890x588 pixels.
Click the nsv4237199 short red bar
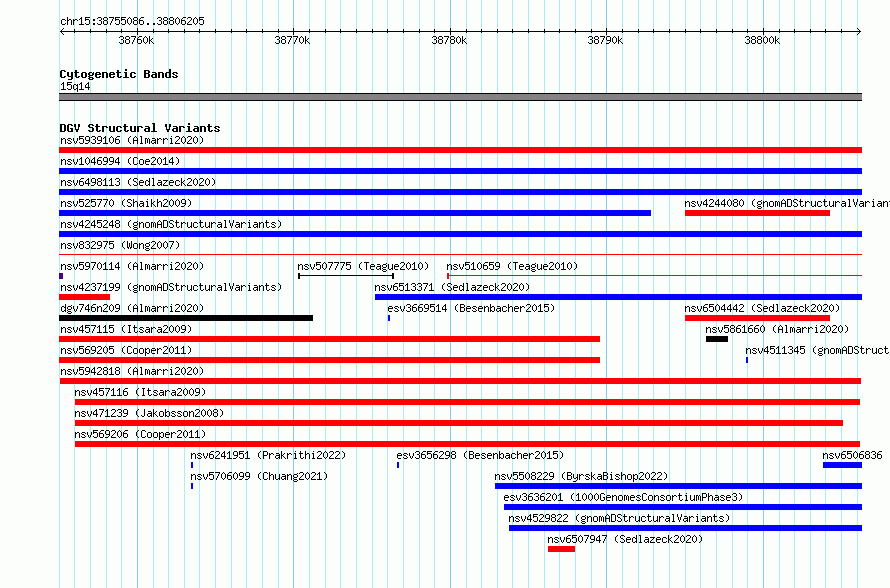[85, 297]
